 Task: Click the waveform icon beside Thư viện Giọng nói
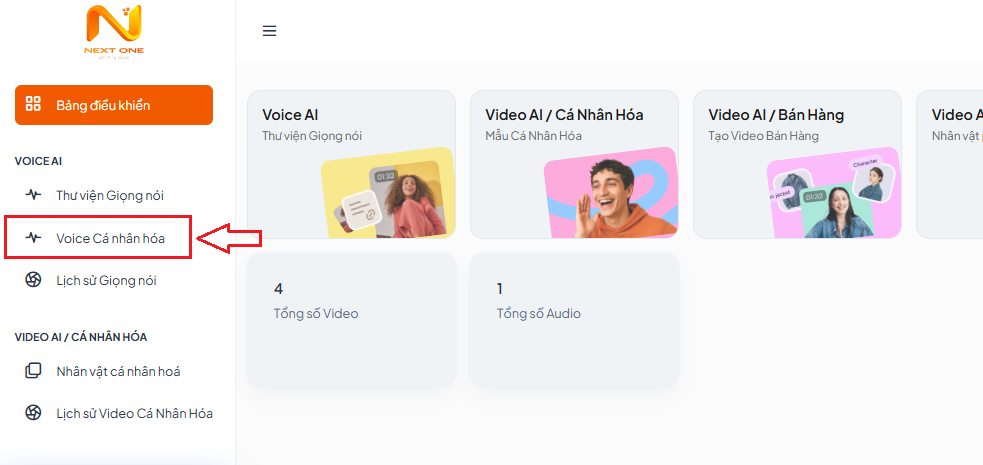(x=33, y=195)
